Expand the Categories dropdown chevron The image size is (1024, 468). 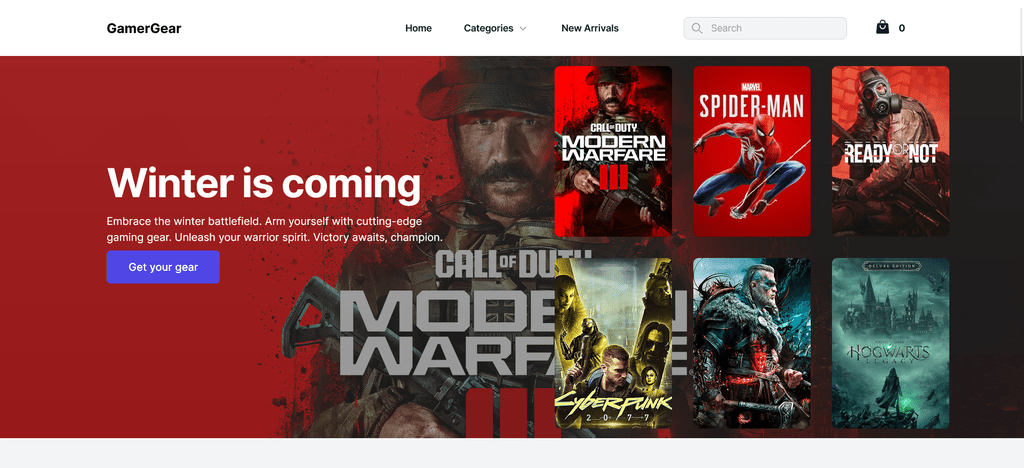pyautogui.click(x=522, y=29)
